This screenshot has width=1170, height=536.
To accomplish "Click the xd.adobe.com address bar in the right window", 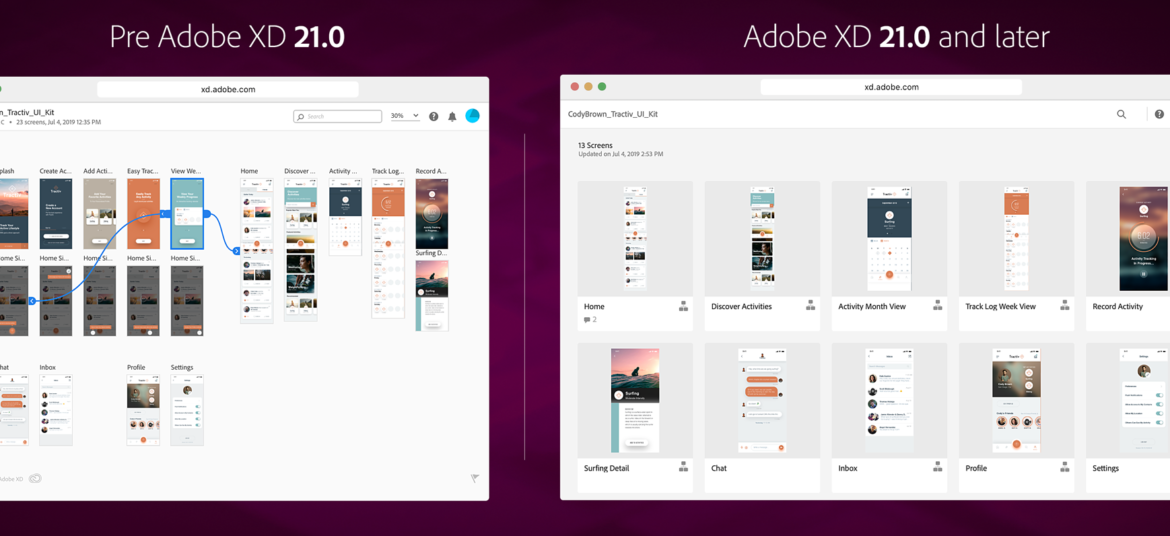I will point(892,87).
